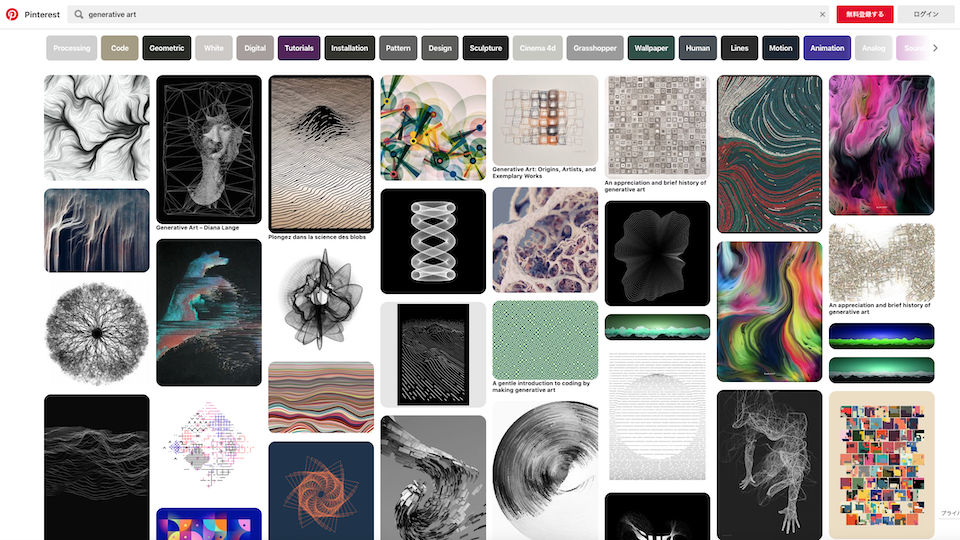Image resolution: width=960 pixels, height=540 pixels.
Task: Open the pink and magenta smoke pin
Action: pyautogui.click(x=882, y=145)
